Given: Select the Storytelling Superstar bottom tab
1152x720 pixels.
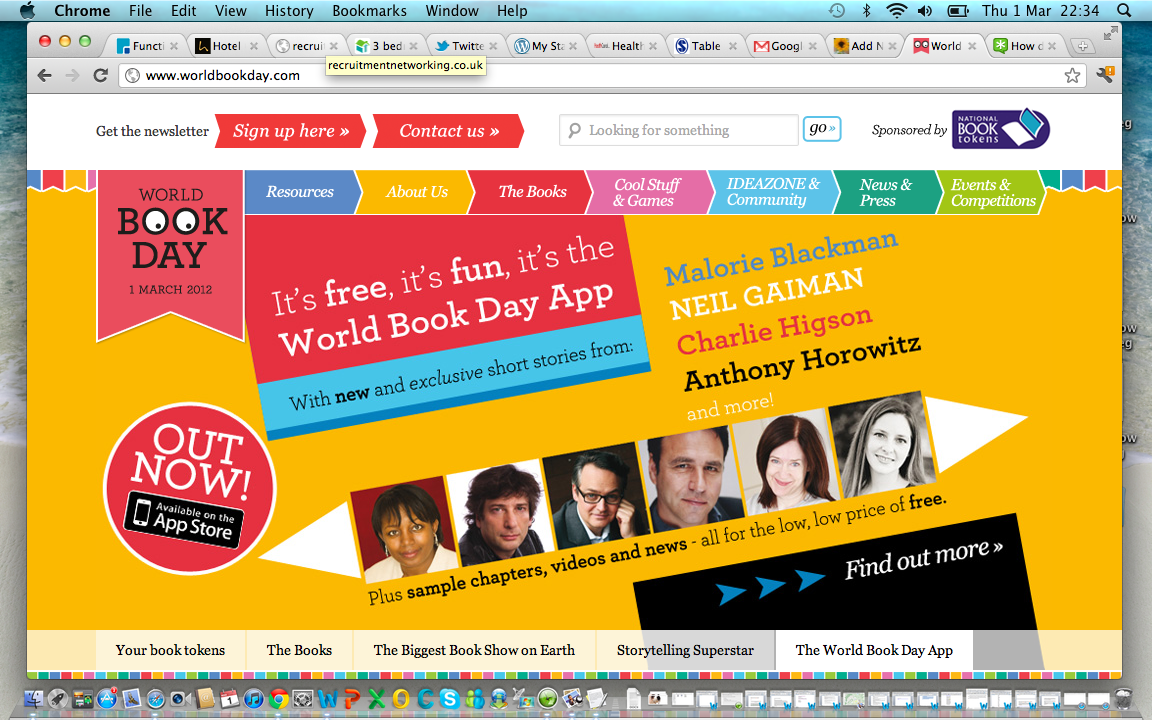Looking at the screenshot, I should [685, 650].
